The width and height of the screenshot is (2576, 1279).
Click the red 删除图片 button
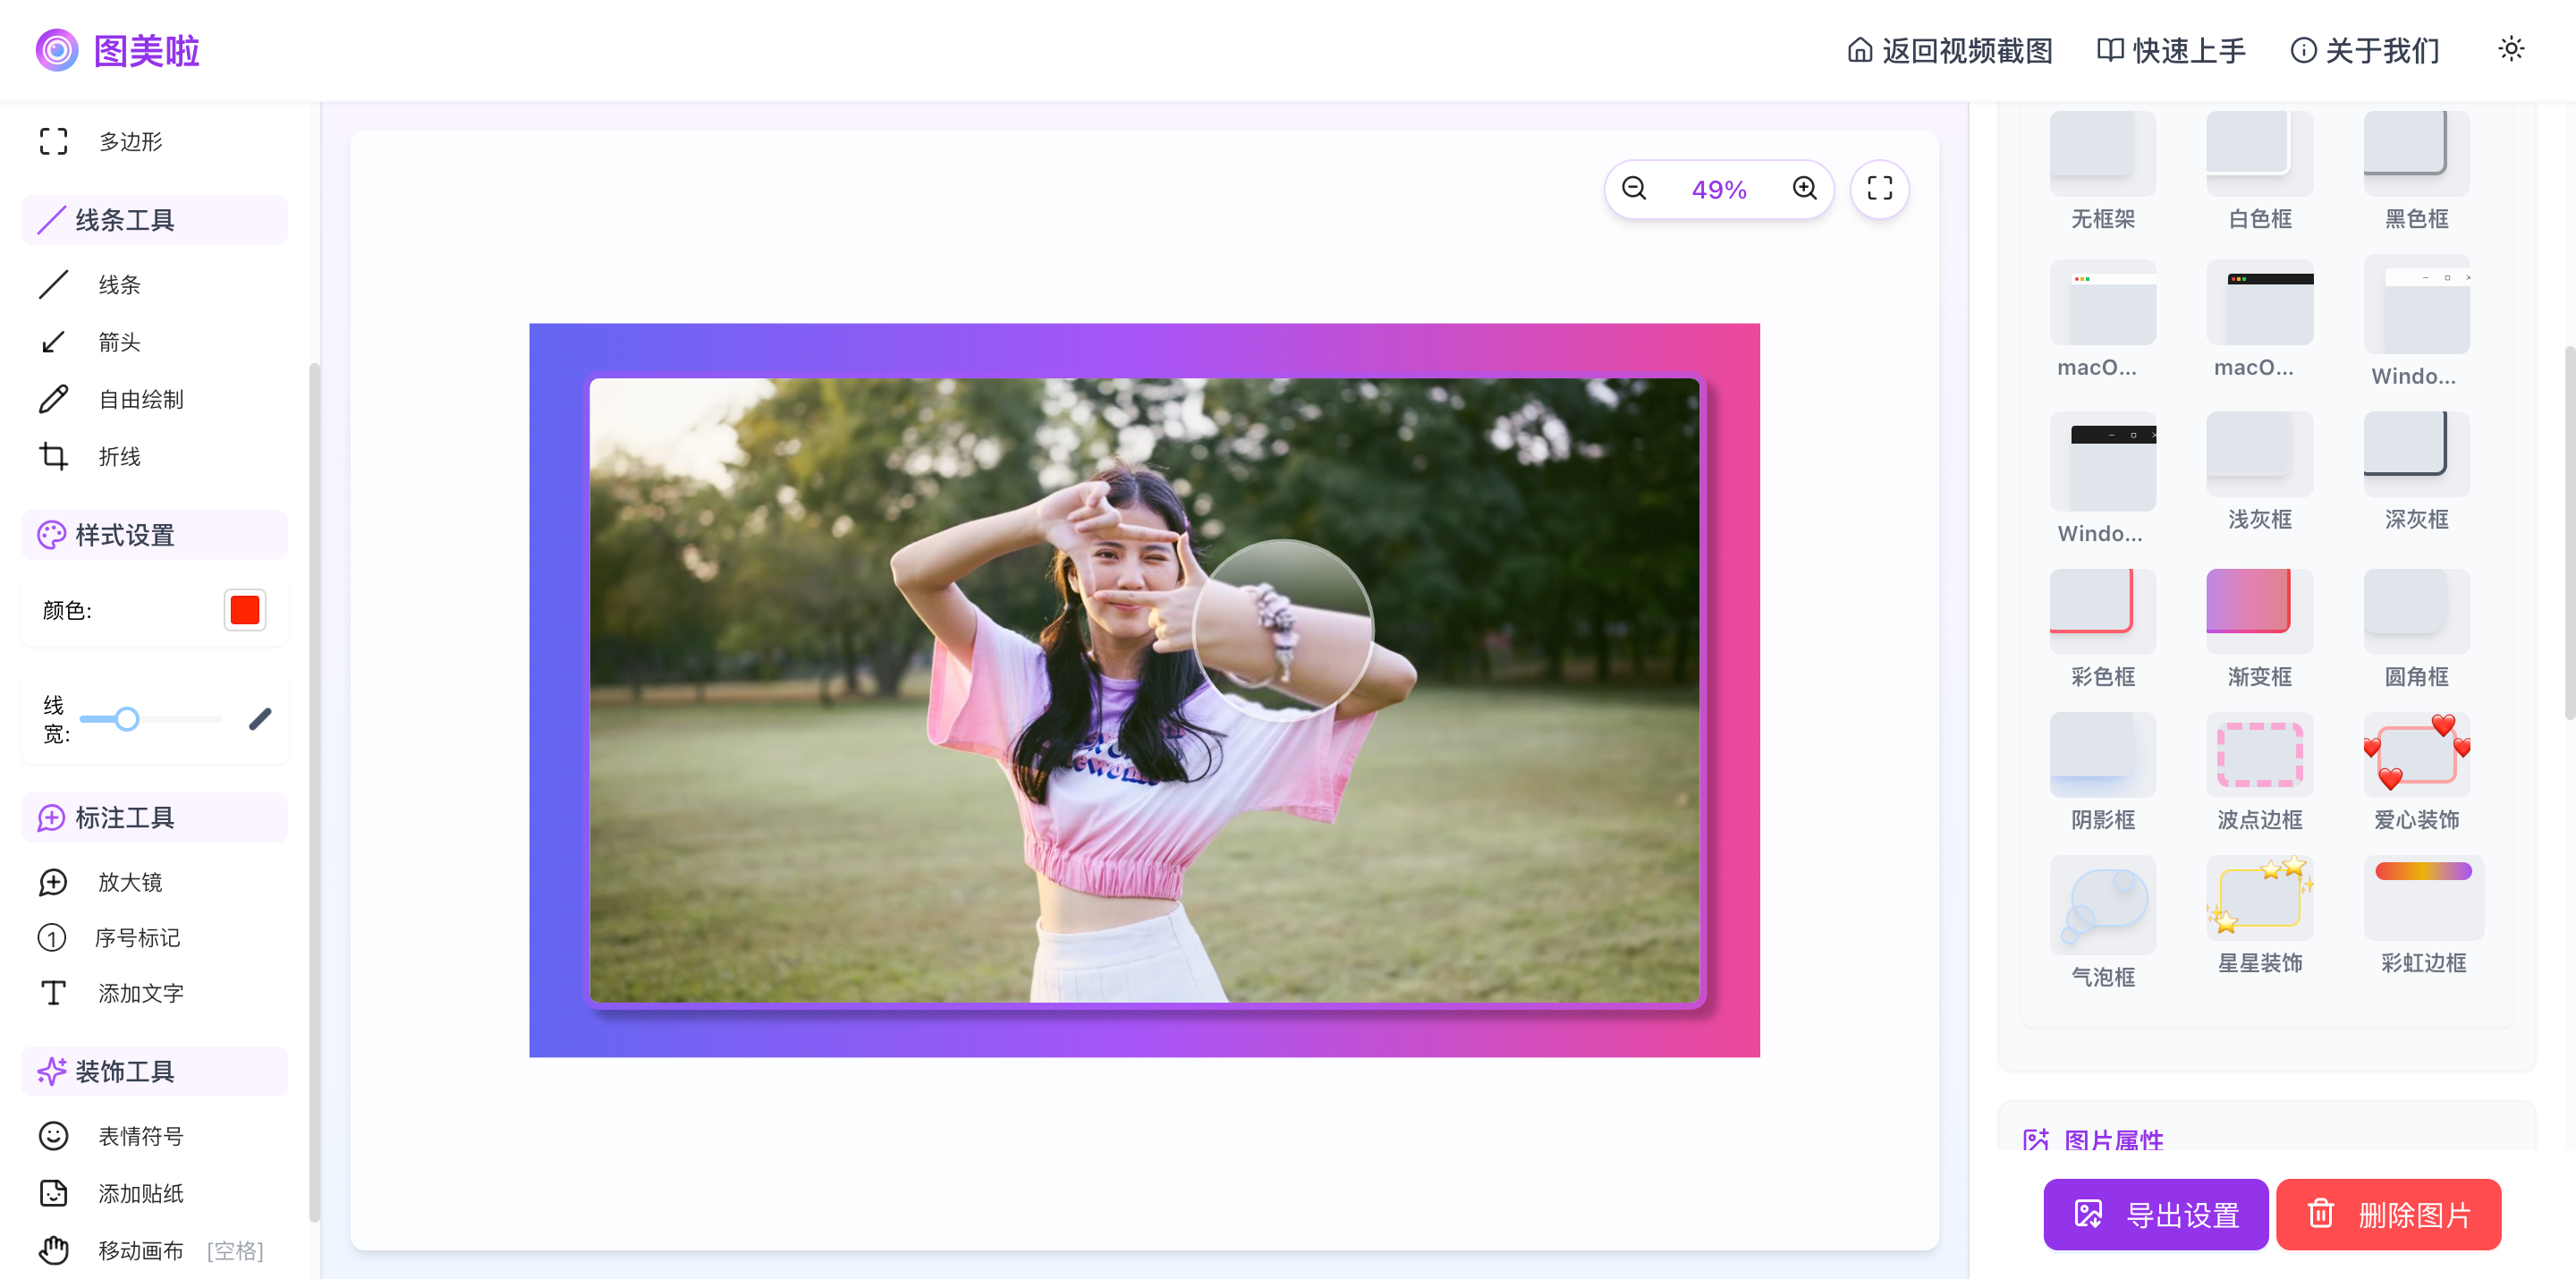[x=2388, y=1214]
